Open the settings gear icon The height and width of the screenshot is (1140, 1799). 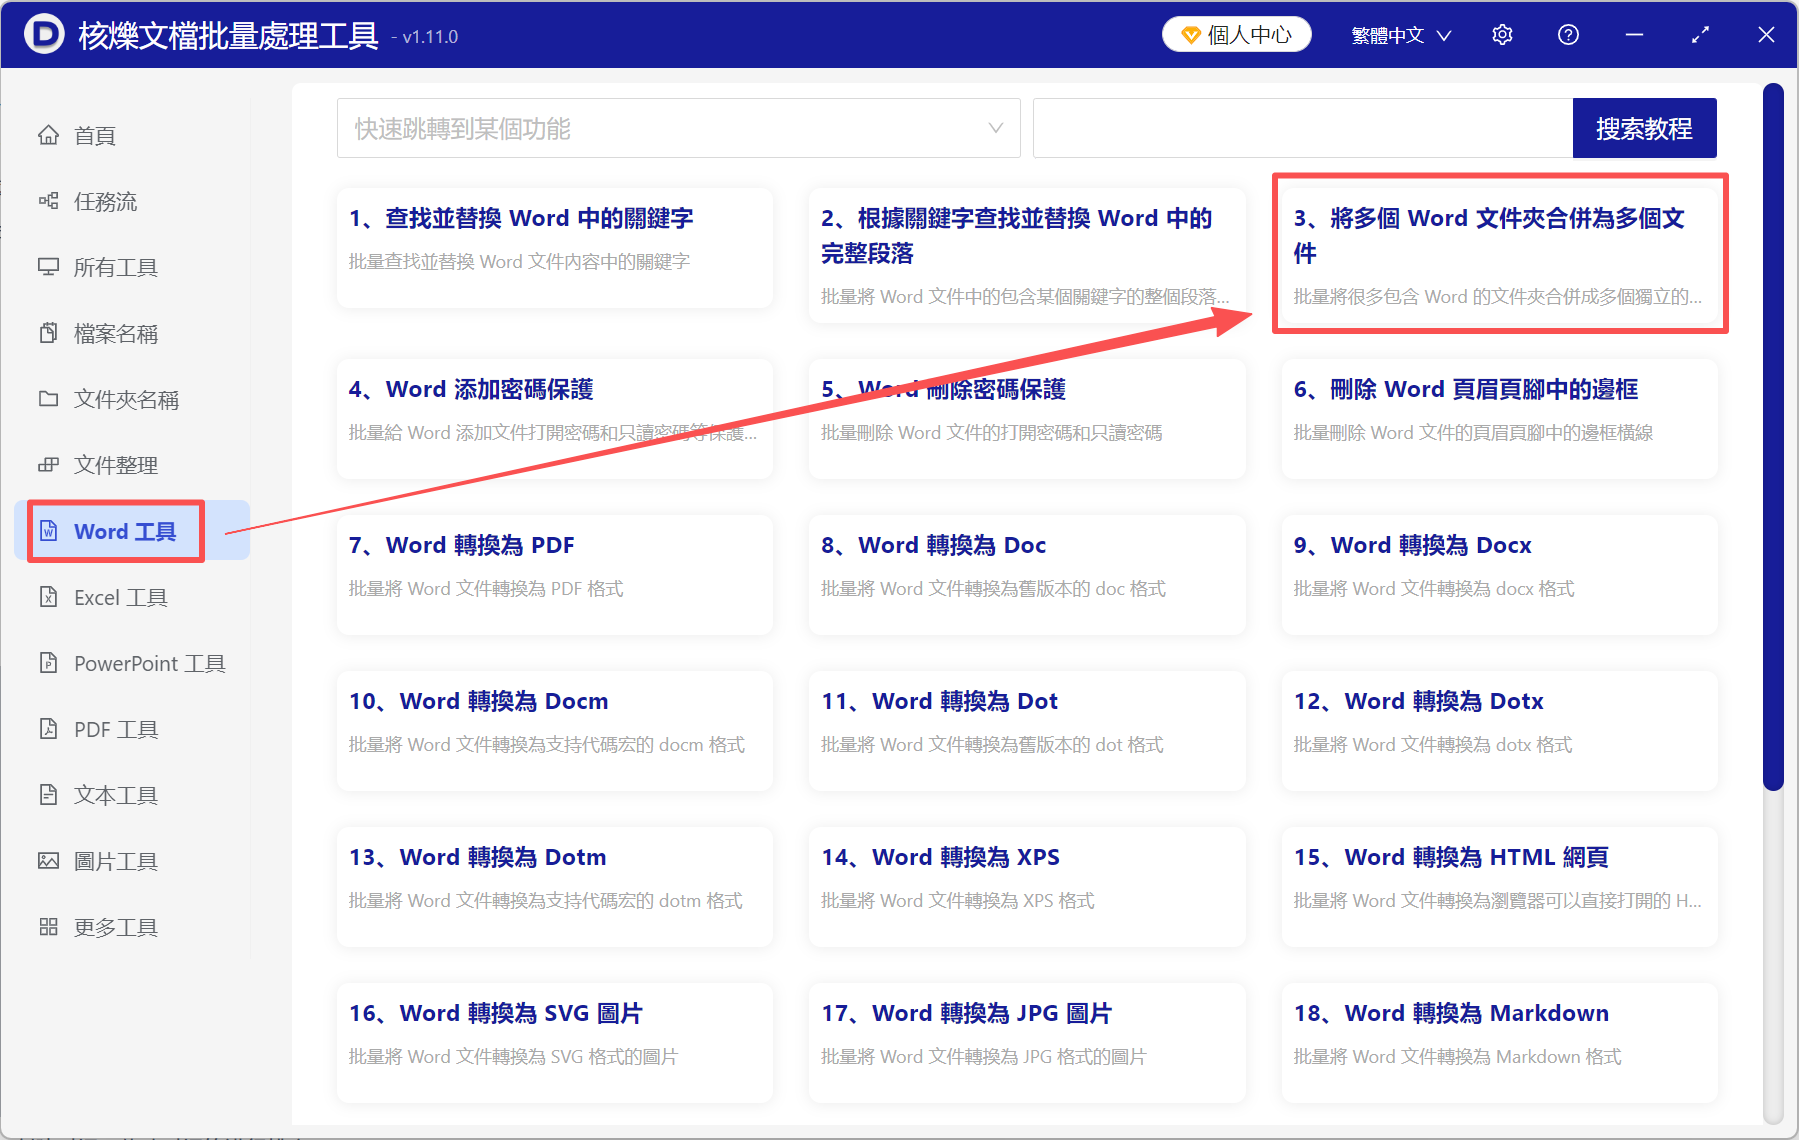1502,33
